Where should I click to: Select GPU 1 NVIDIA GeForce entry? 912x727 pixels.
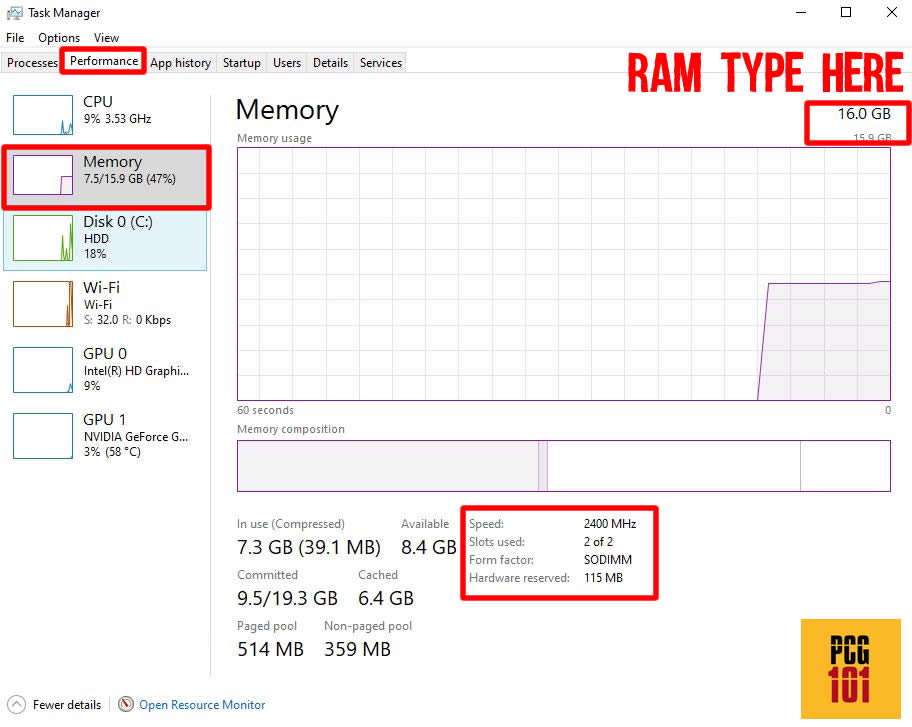pyautogui.click(x=105, y=436)
